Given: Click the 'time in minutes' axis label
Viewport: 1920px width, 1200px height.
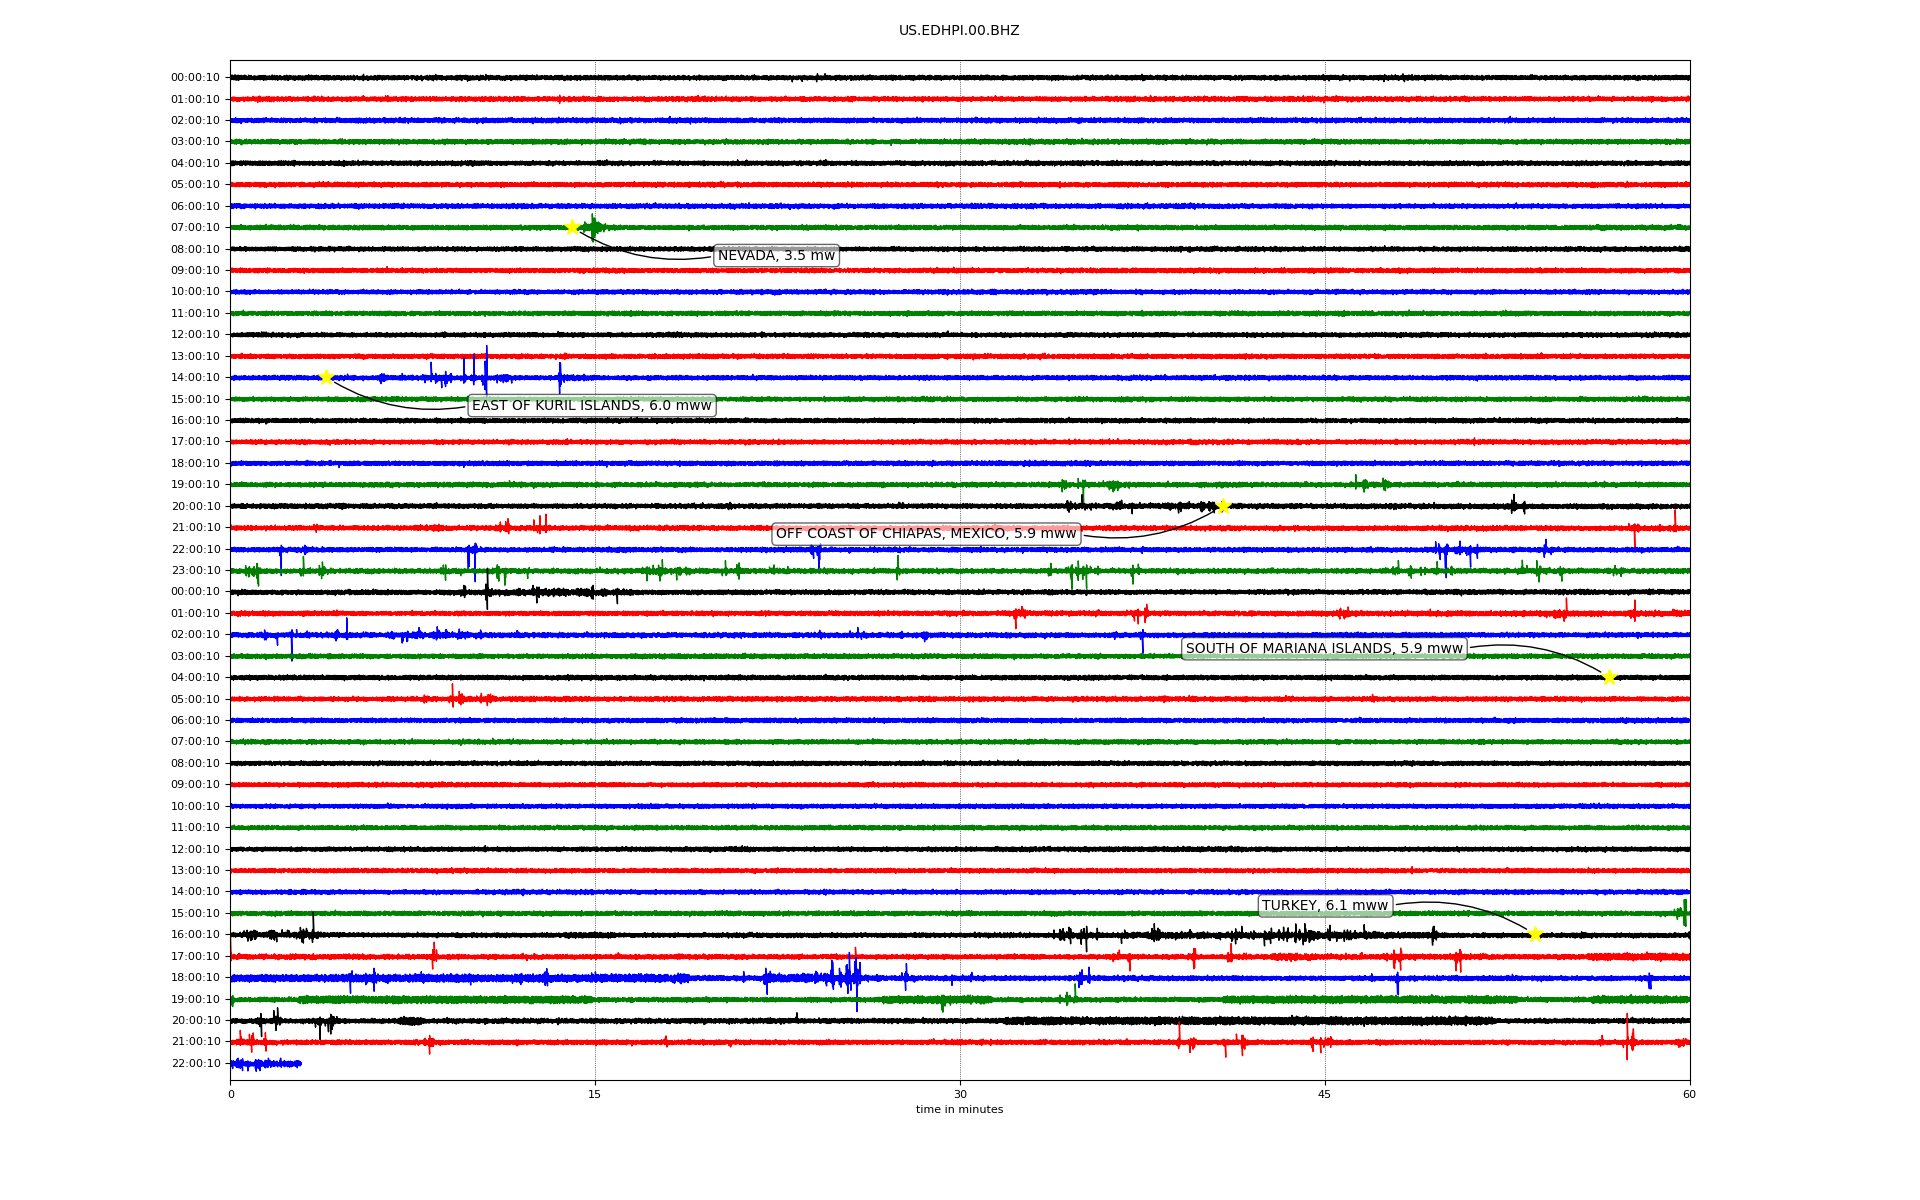Looking at the screenshot, I should point(959,1110).
